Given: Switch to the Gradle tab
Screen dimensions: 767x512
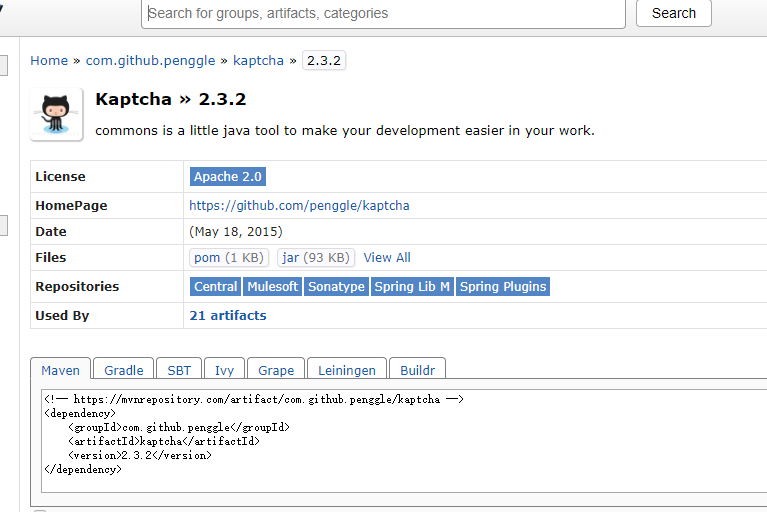Looking at the screenshot, I should tap(124, 370).
